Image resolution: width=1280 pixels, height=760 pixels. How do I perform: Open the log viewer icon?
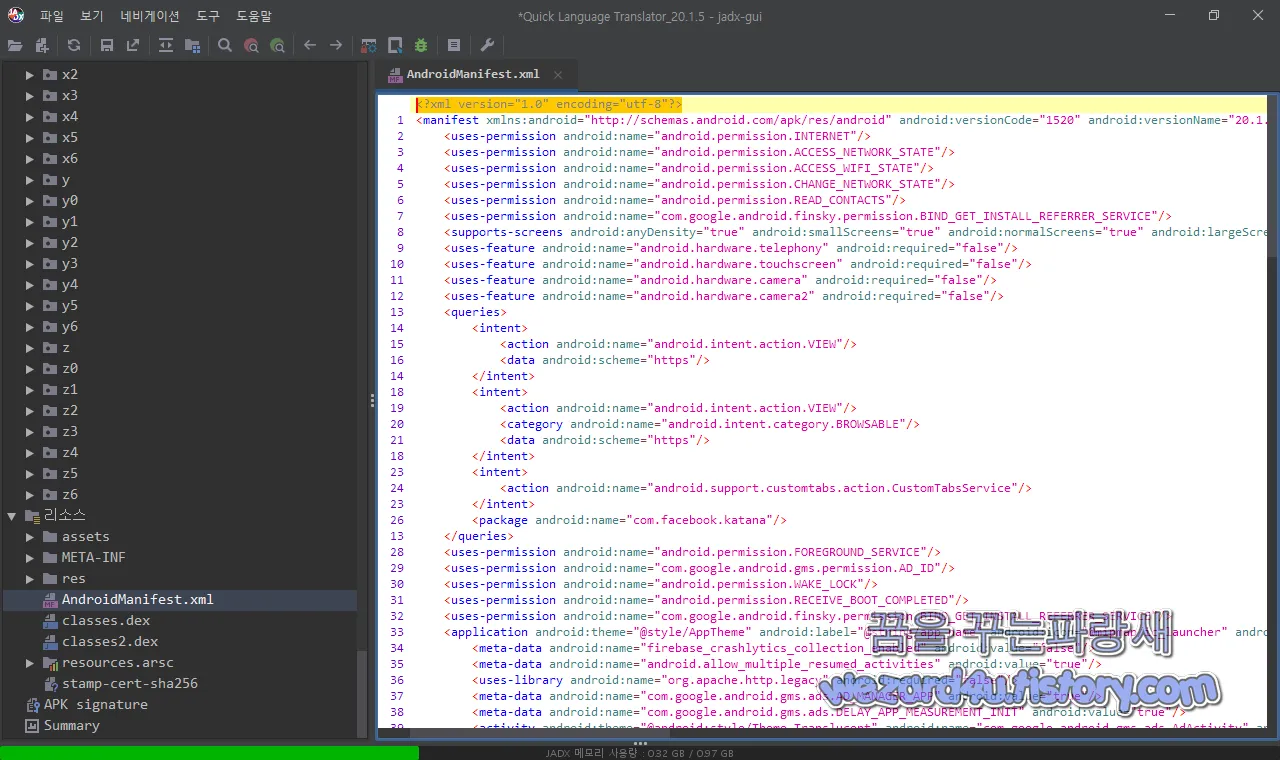click(454, 45)
